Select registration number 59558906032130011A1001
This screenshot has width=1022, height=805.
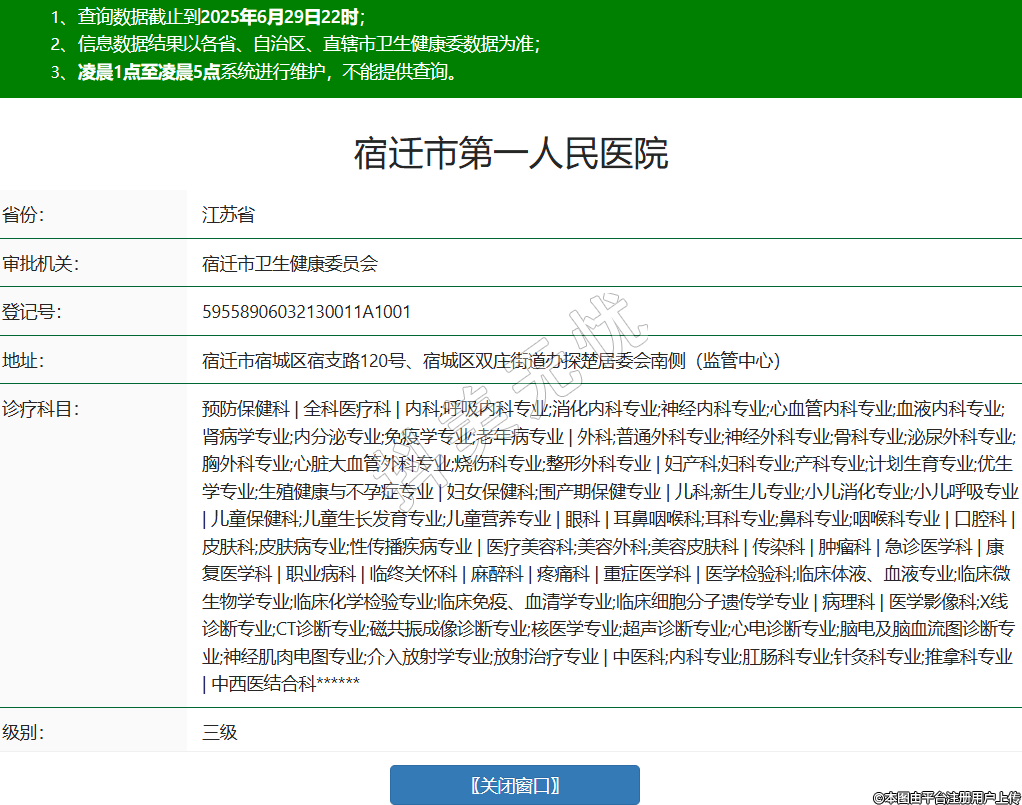coord(306,312)
